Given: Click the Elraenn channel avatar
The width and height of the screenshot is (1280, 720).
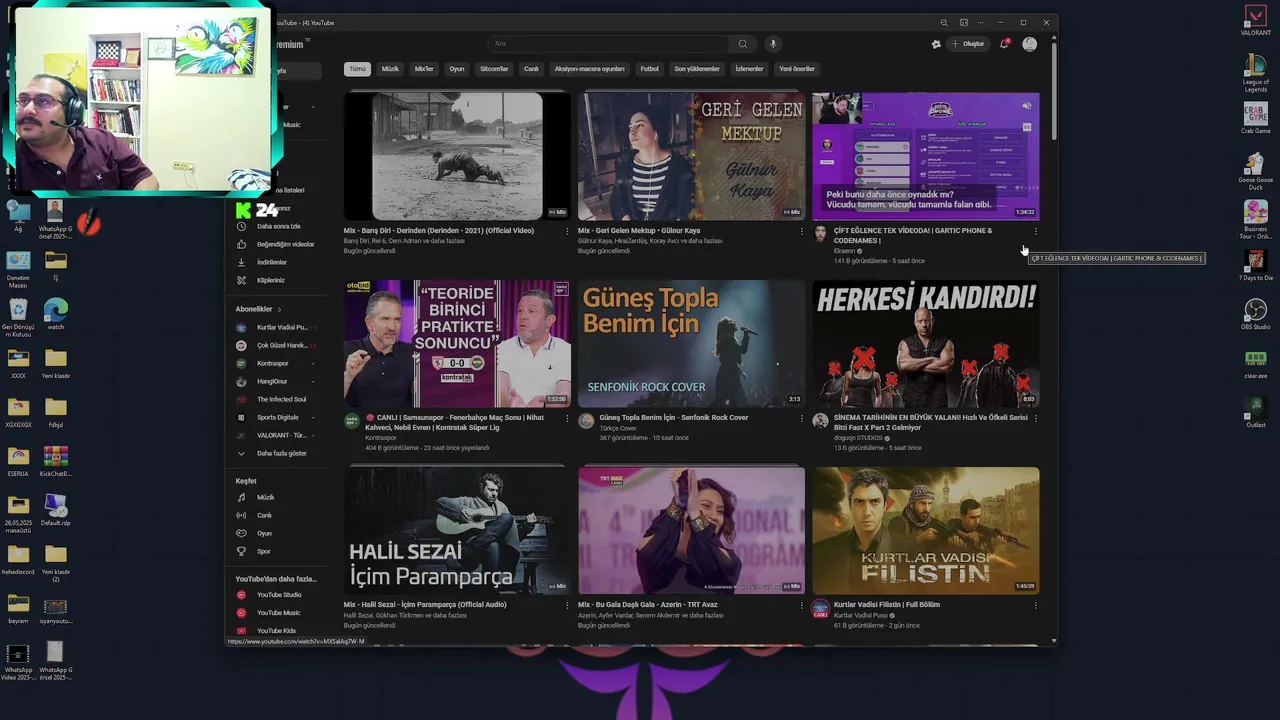Looking at the screenshot, I should [x=820, y=234].
